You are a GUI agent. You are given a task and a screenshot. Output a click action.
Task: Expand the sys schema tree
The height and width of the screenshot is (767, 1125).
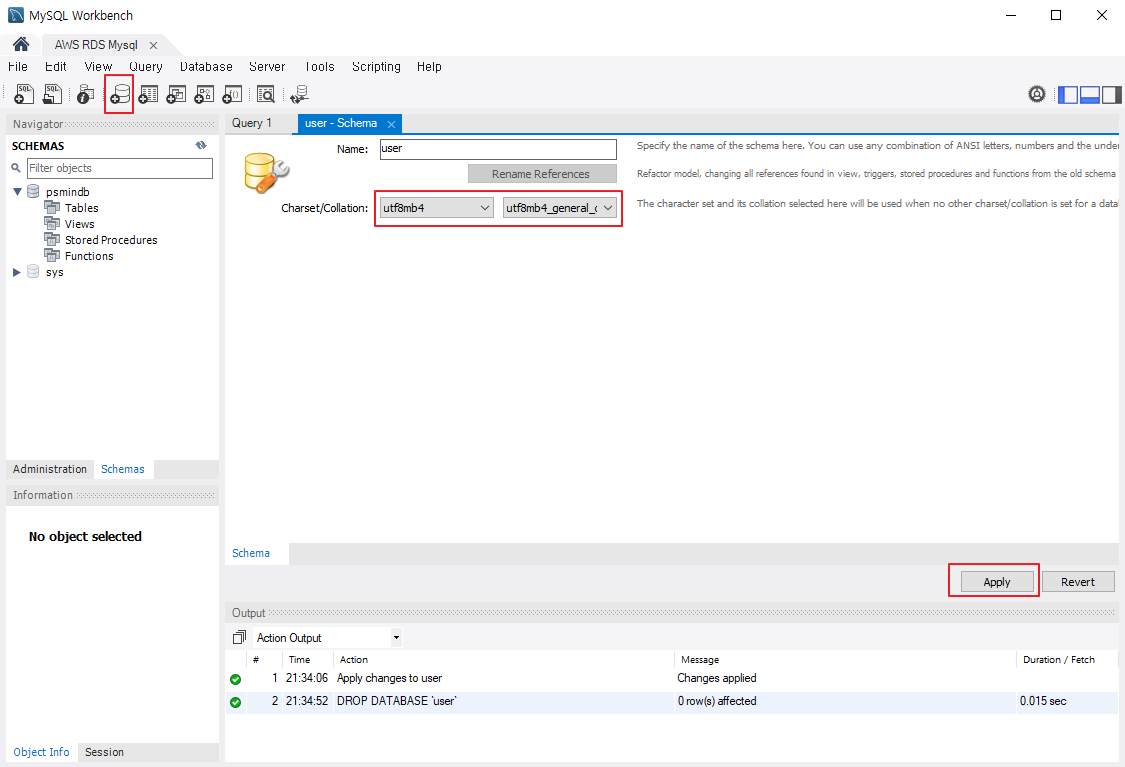pyautogui.click(x=17, y=272)
